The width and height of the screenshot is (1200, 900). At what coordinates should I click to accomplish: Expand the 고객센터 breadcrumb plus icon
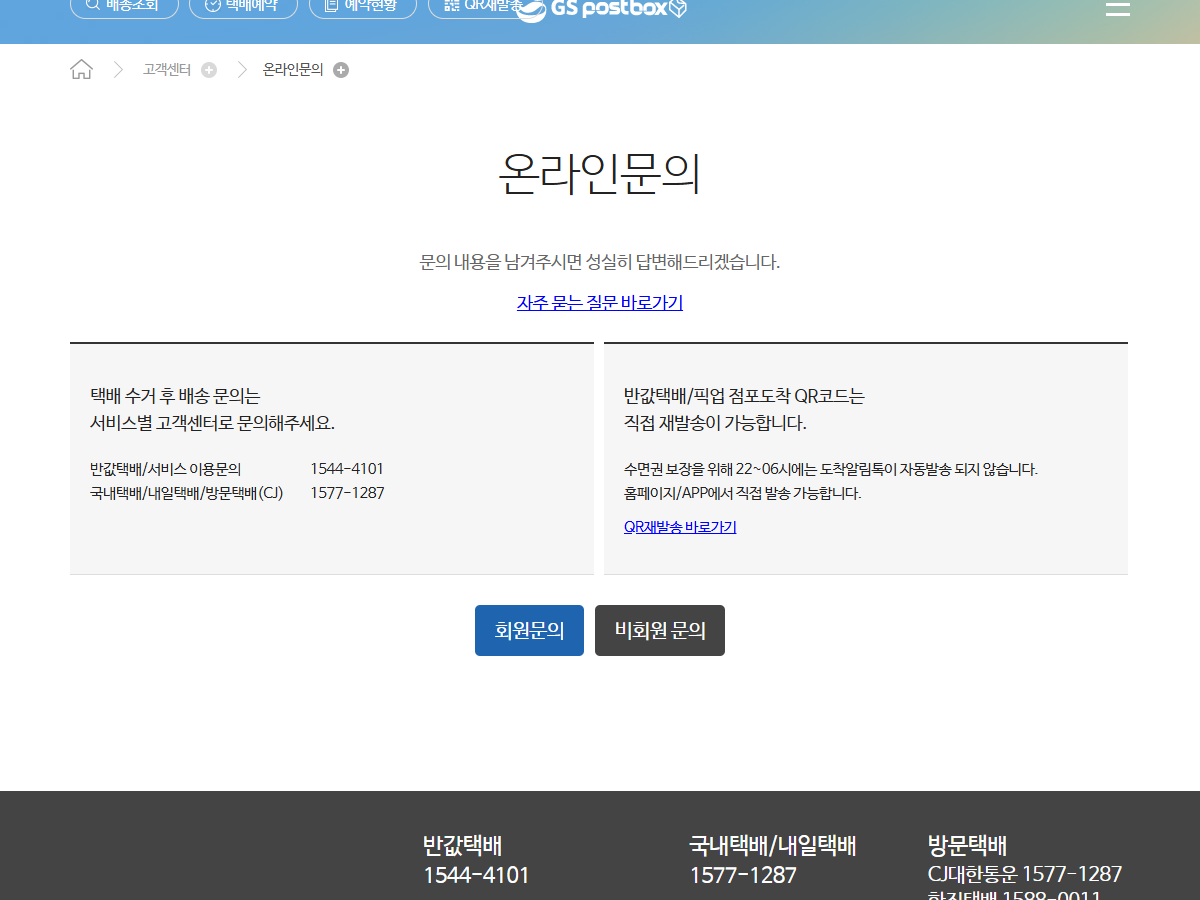209,70
